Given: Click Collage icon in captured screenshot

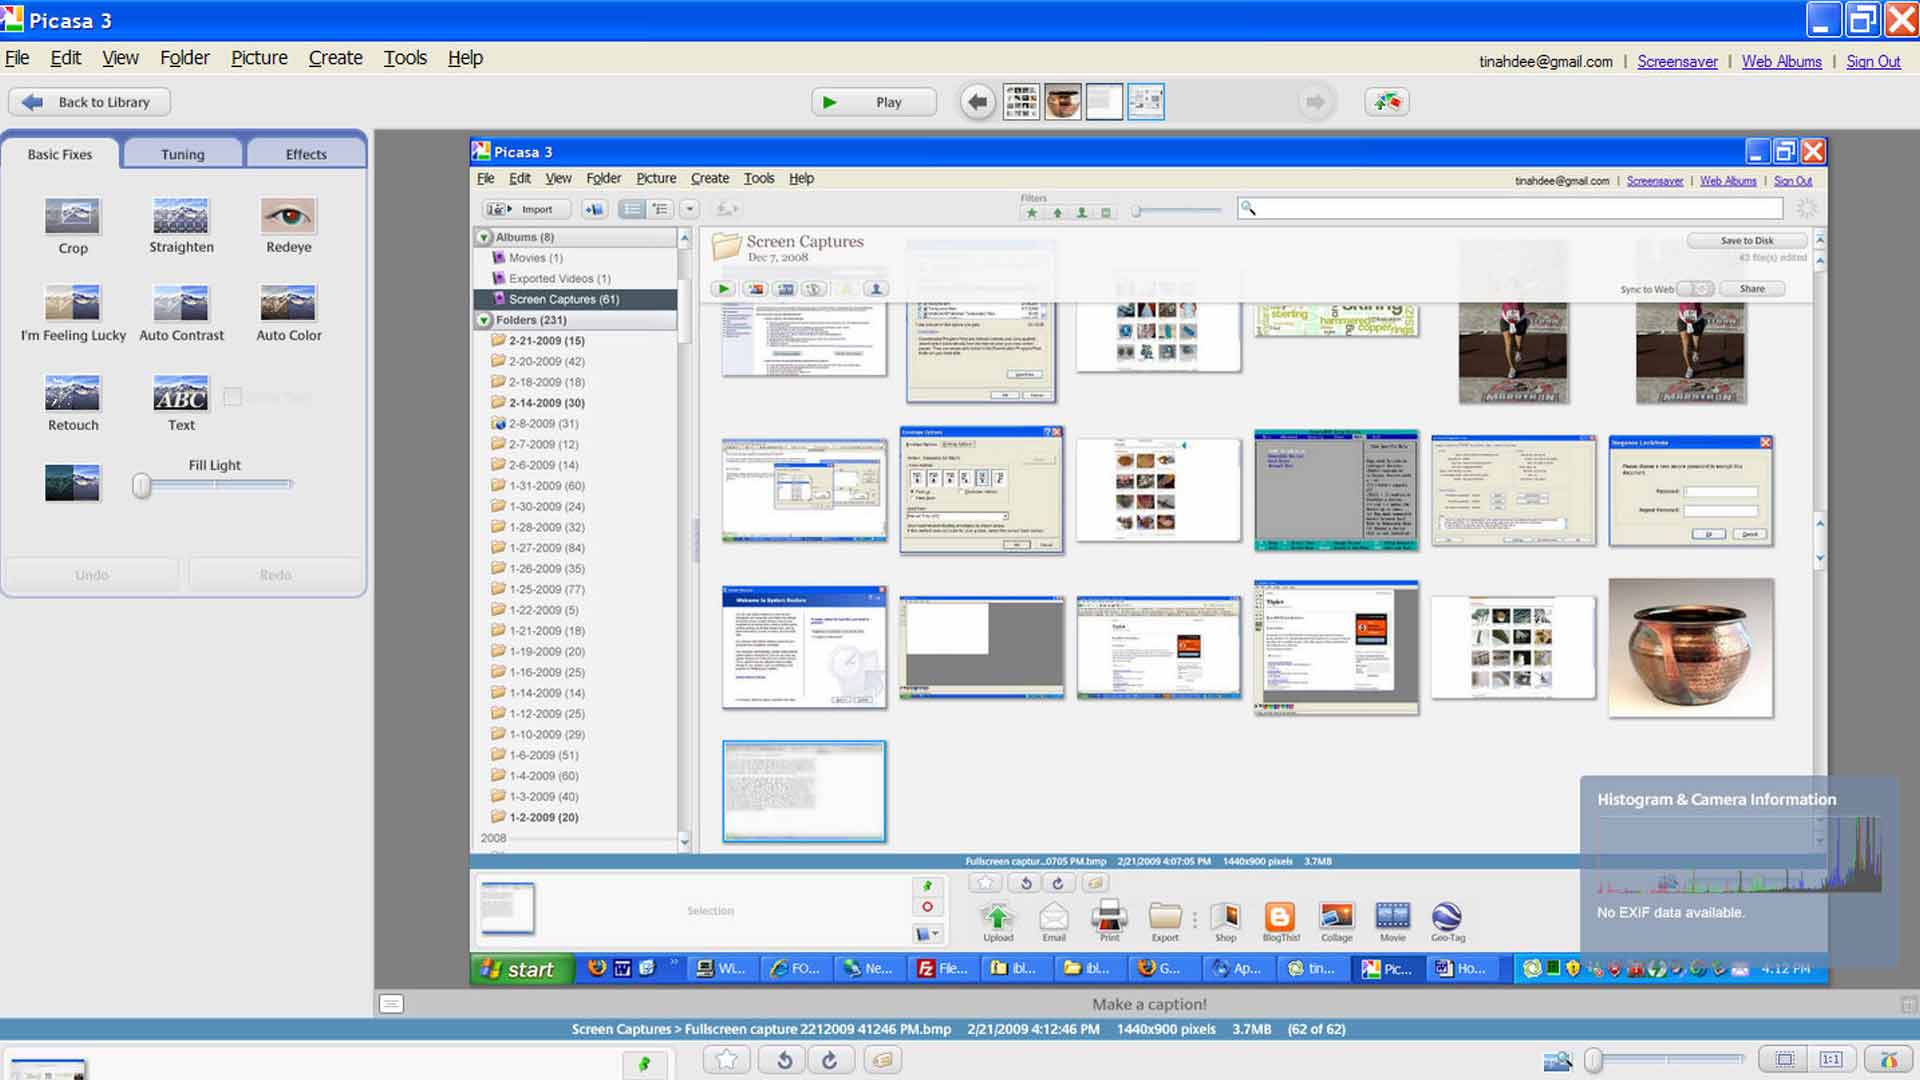Looking at the screenshot, I should click(x=1336, y=922).
